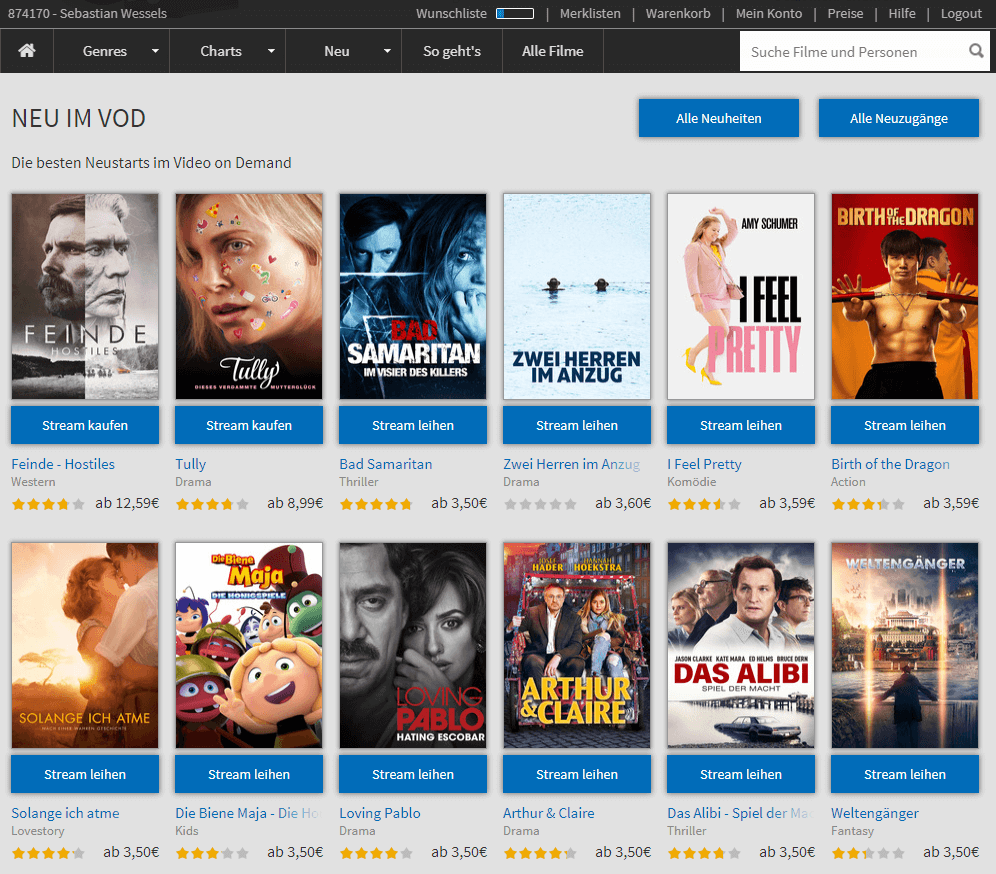The image size is (996, 874).
Task: Open the I Feel Pretty title link
Action: (704, 464)
